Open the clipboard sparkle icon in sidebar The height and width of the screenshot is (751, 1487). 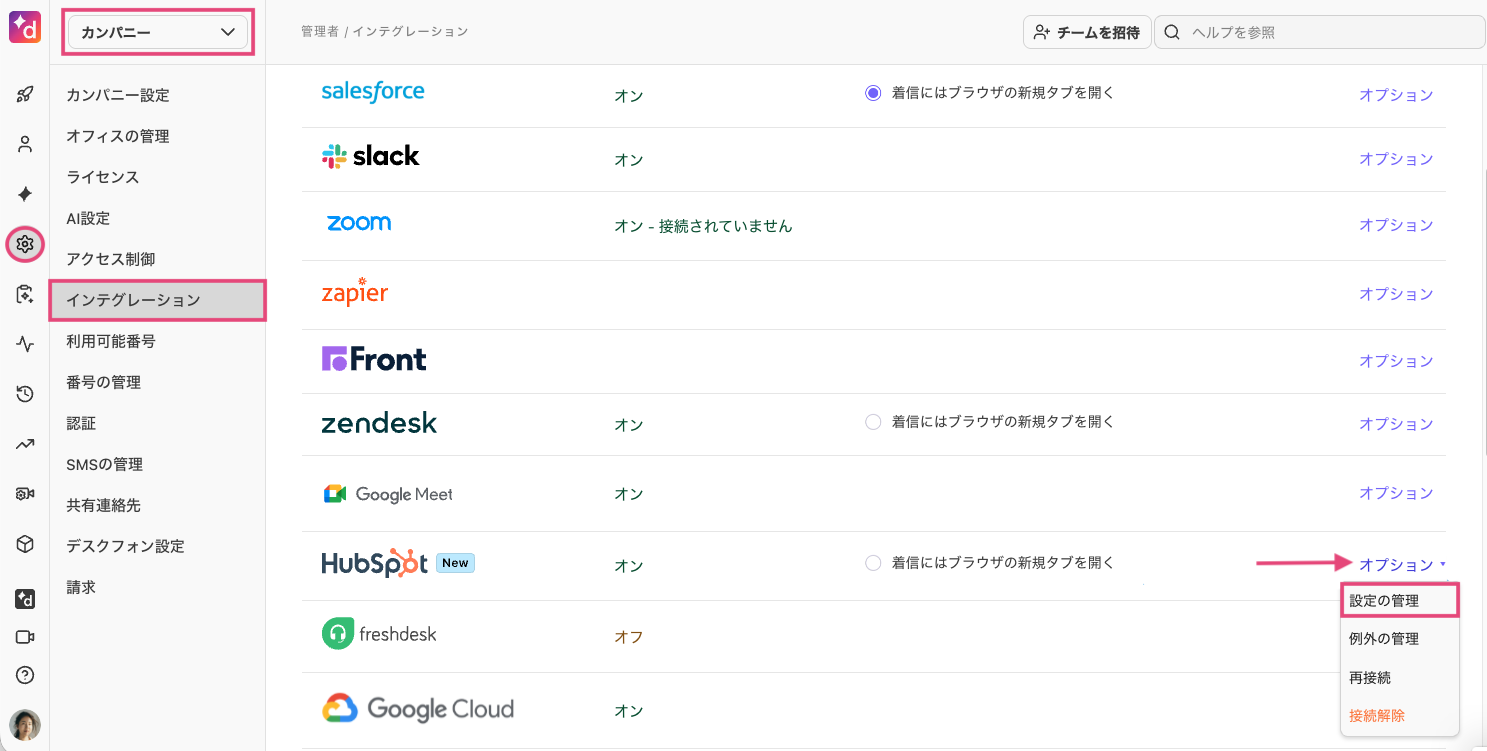pos(25,294)
